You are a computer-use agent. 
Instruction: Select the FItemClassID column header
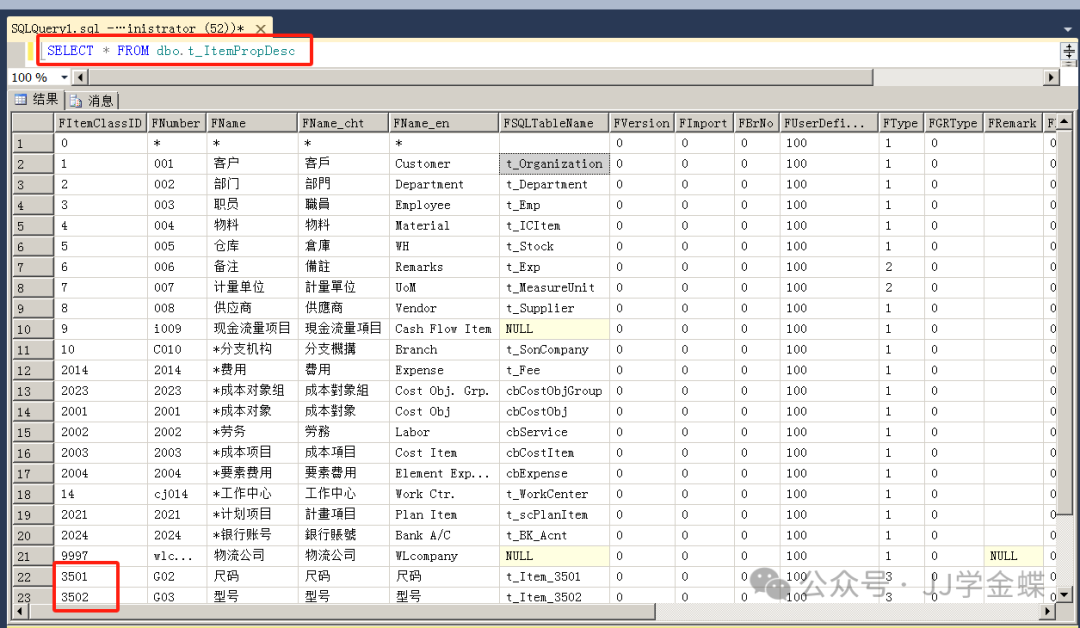coord(100,123)
